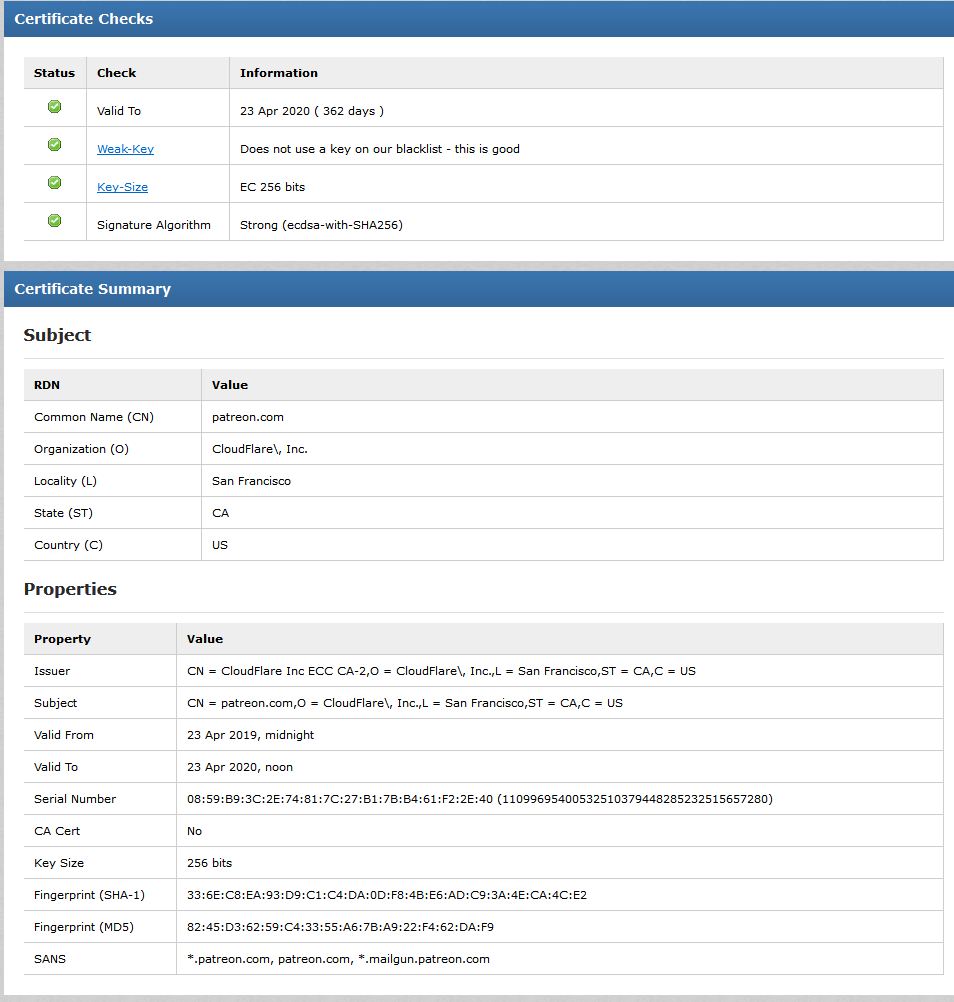Click the Country value 'US'

pos(220,545)
